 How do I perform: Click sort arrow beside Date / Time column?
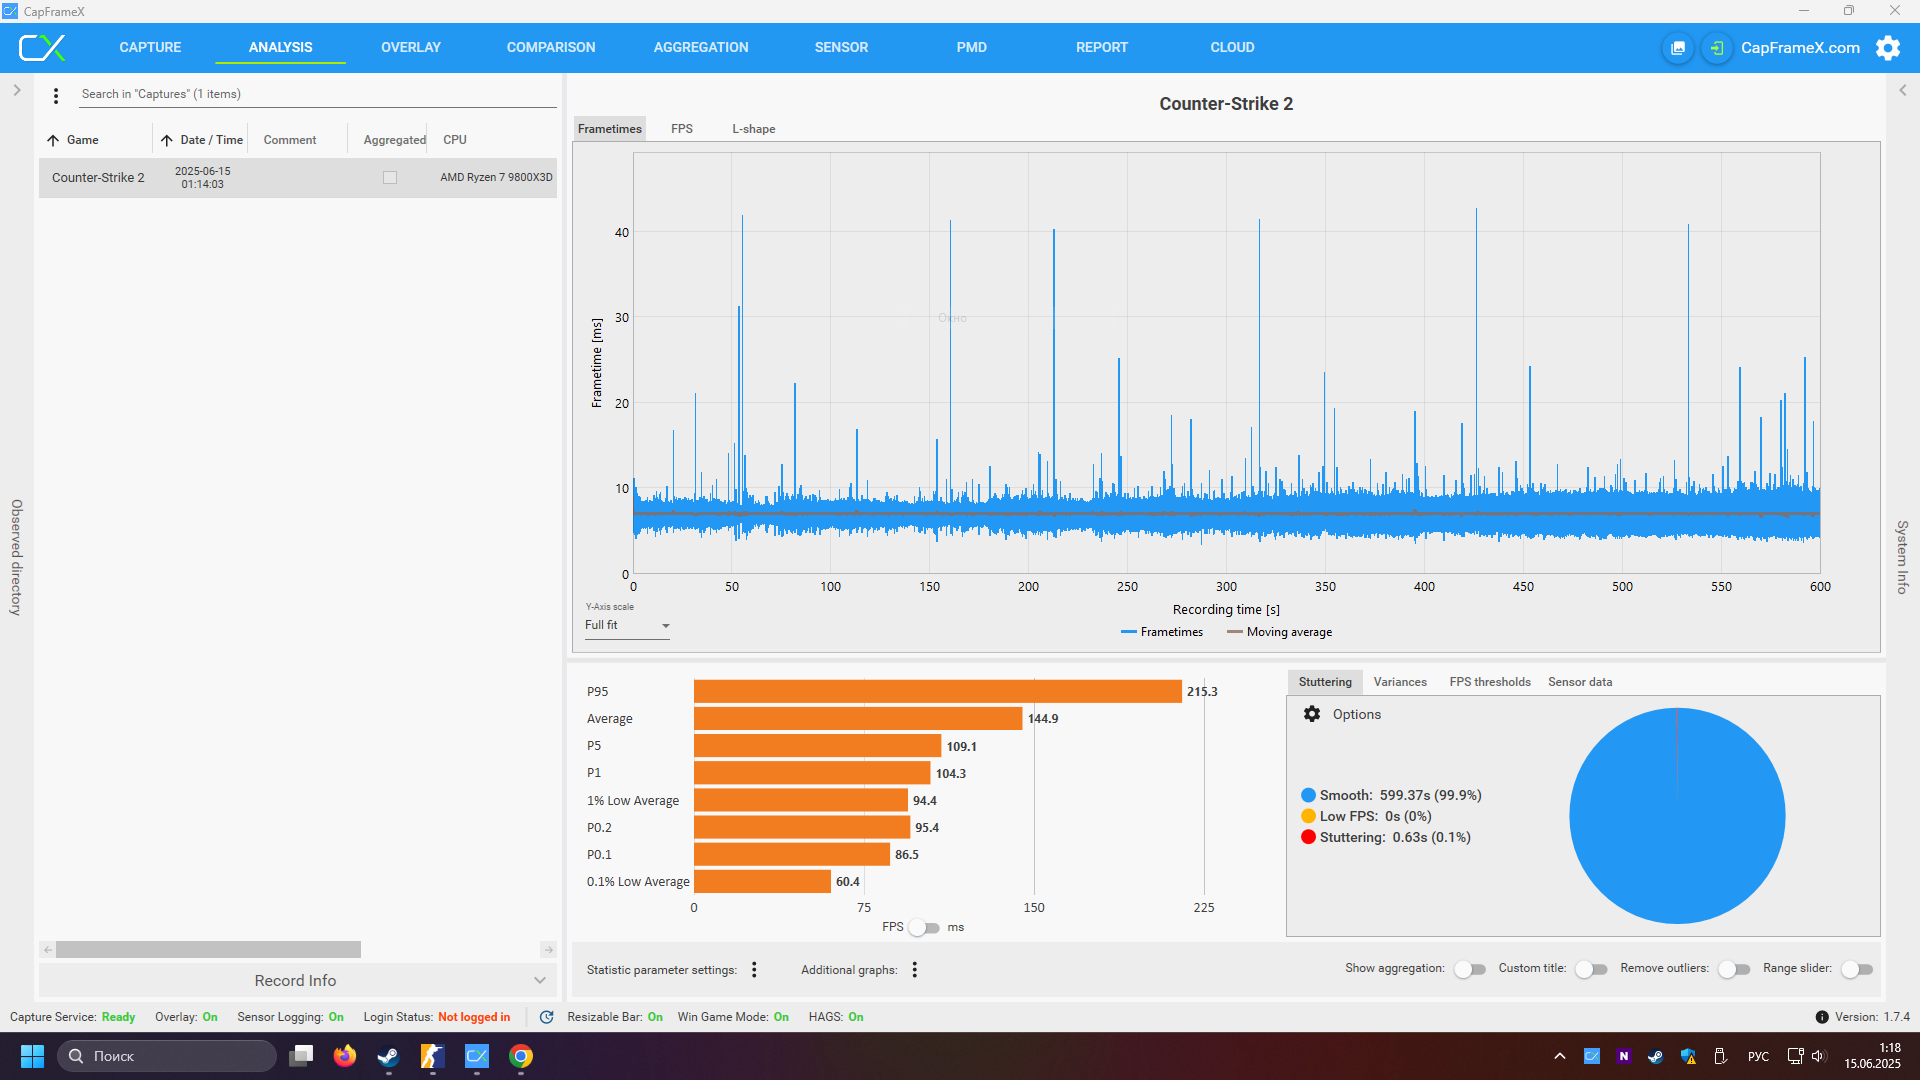coord(167,140)
